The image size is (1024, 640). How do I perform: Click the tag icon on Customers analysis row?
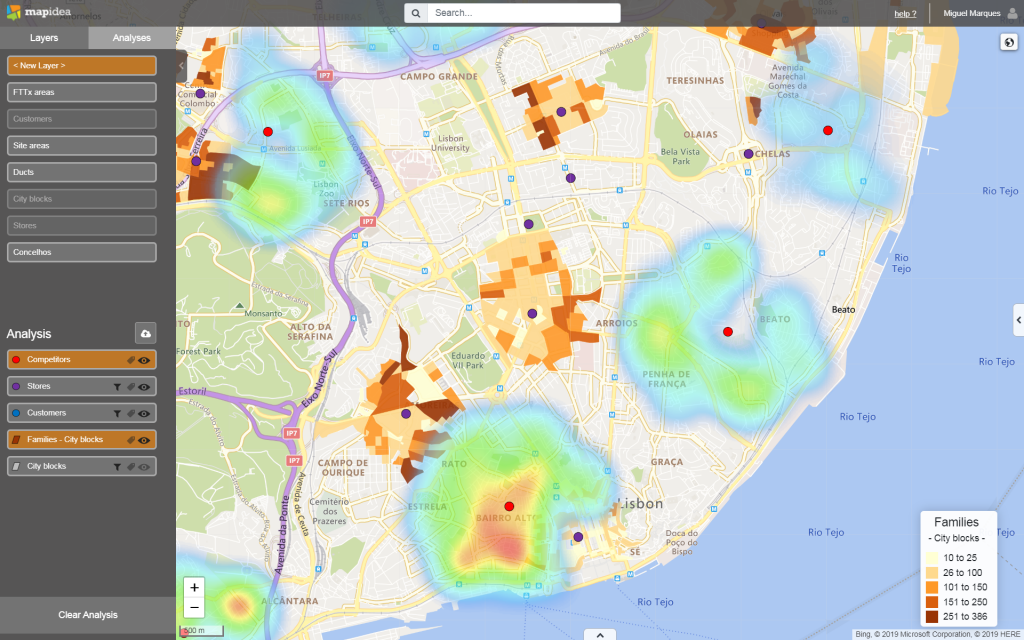(x=131, y=413)
